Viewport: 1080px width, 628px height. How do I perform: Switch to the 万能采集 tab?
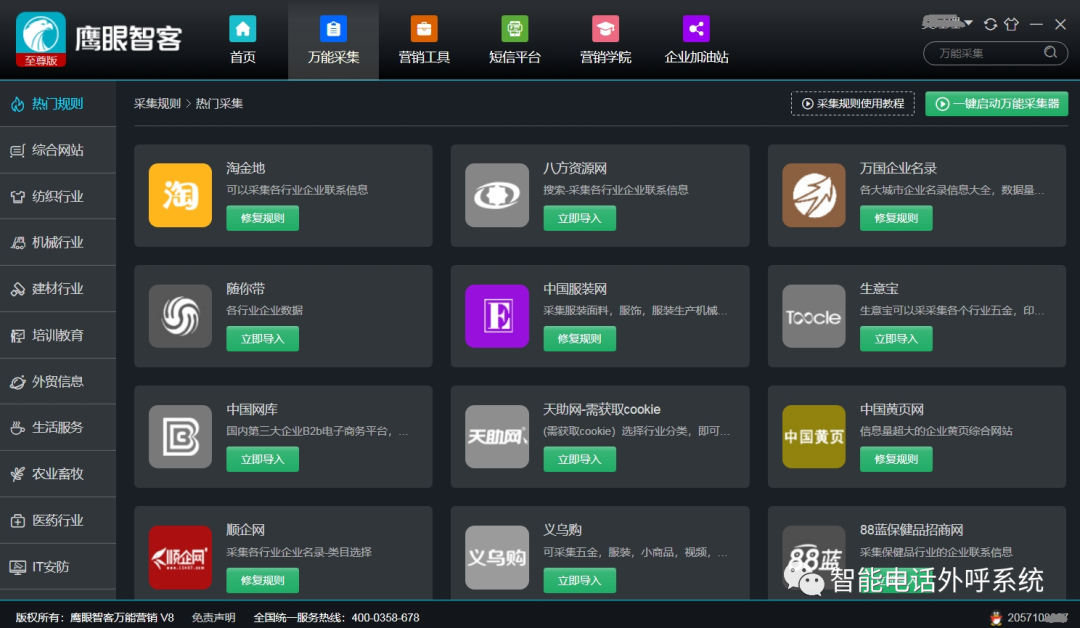click(x=333, y=40)
